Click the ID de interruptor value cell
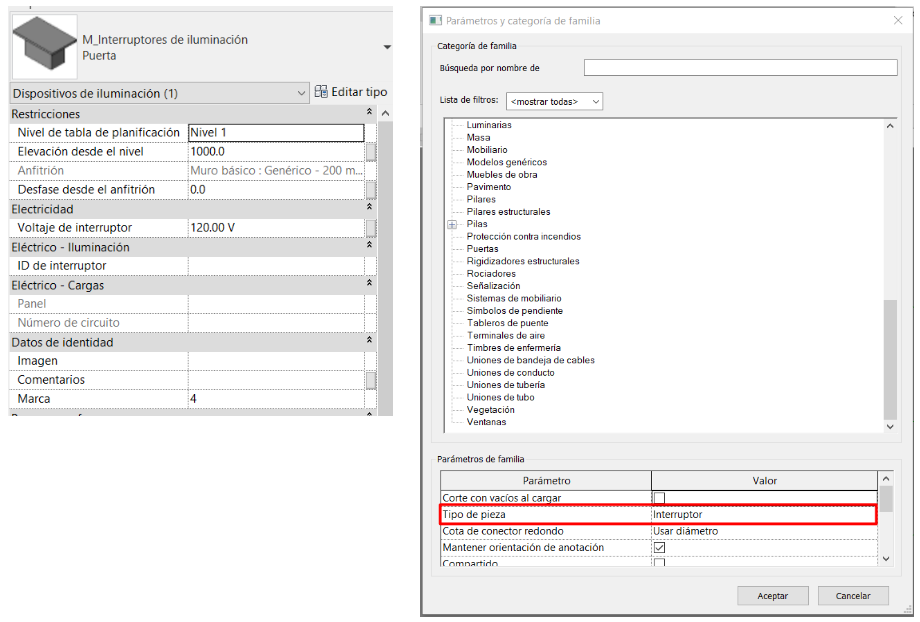 tap(276, 266)
